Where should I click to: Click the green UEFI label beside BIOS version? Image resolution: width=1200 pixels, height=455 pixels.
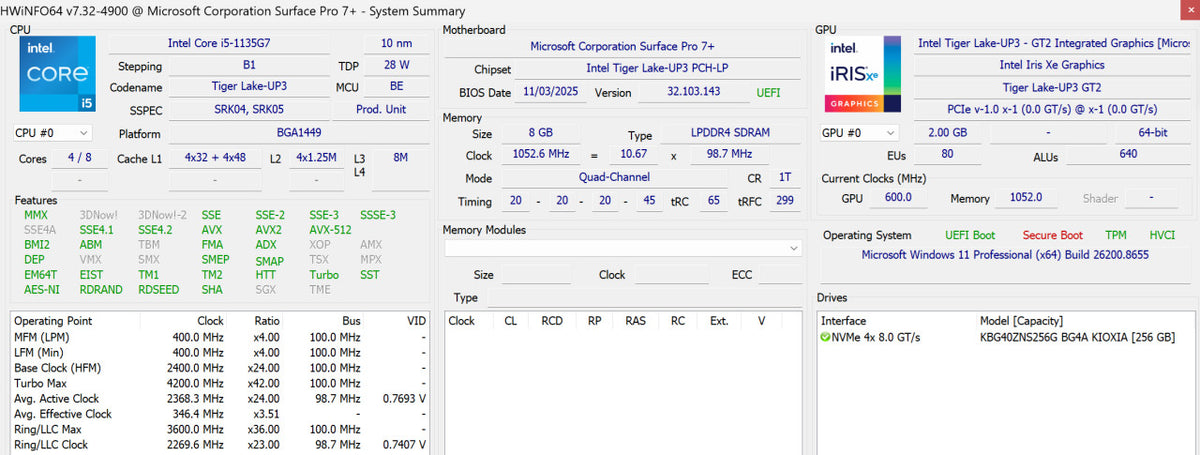(x=769, y=93)
